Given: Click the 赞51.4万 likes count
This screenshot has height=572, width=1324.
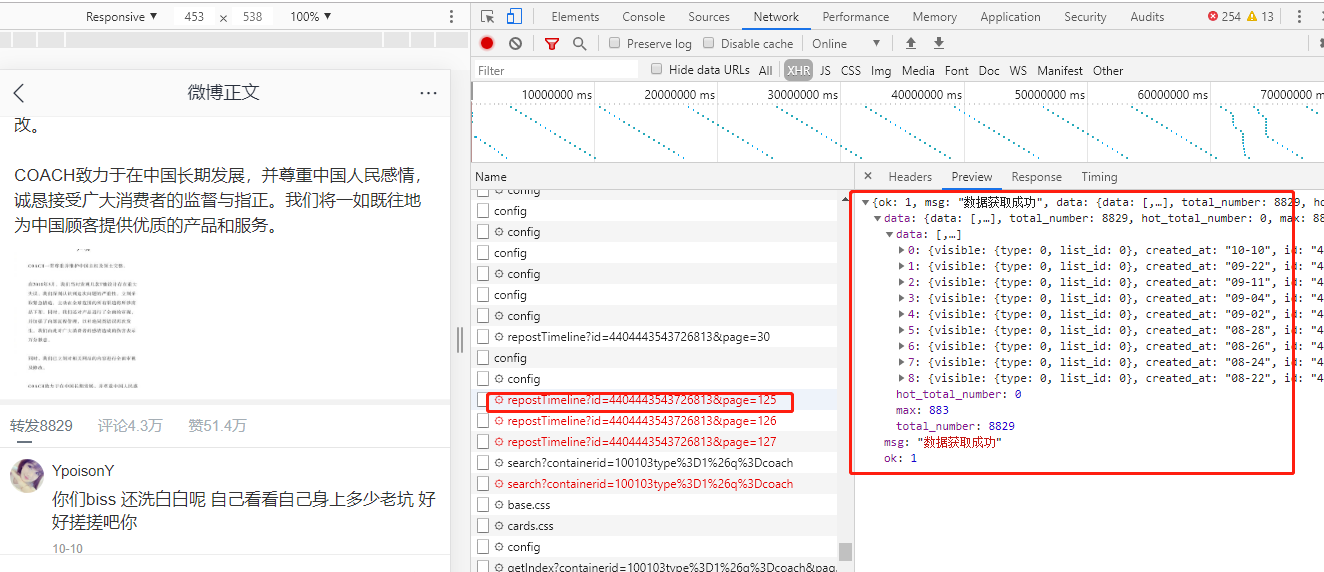Looking at the screenshot, I should click(218, 425).
